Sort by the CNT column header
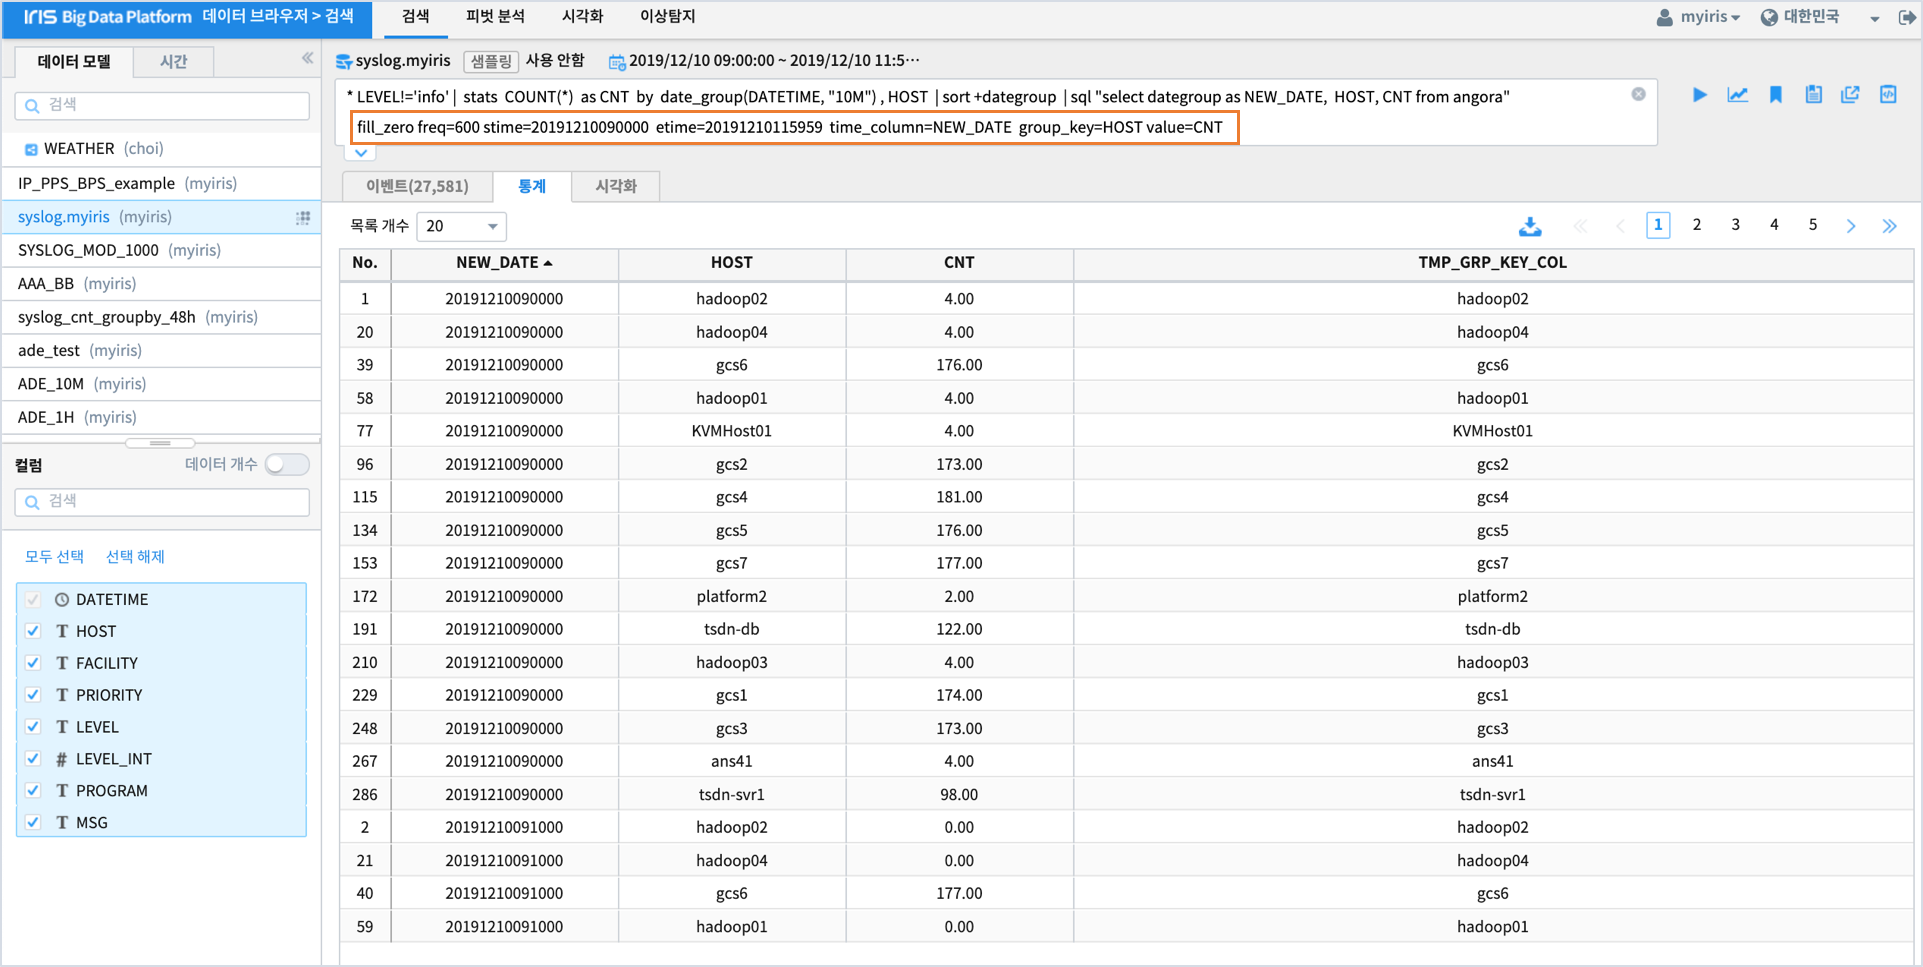Image resolution: width=1923 pixels, height=967 pixels. (x=959, y=262)
